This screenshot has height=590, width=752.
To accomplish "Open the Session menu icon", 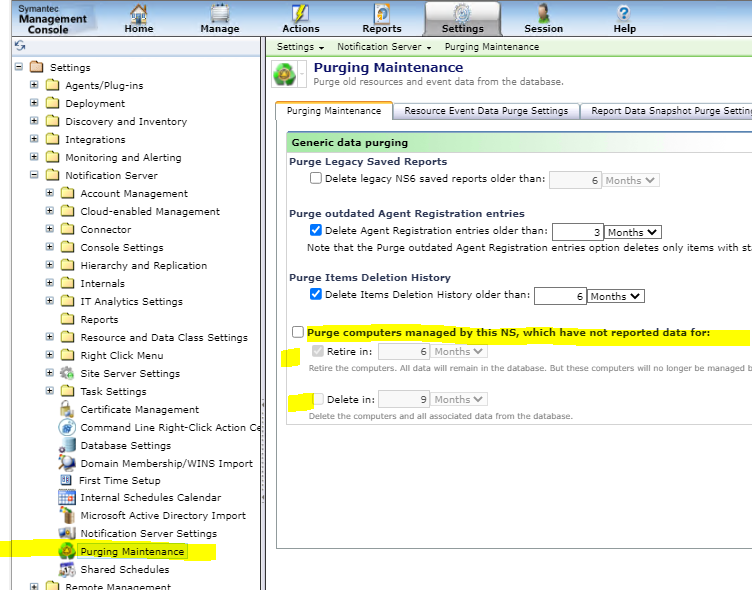I will 543,13.
